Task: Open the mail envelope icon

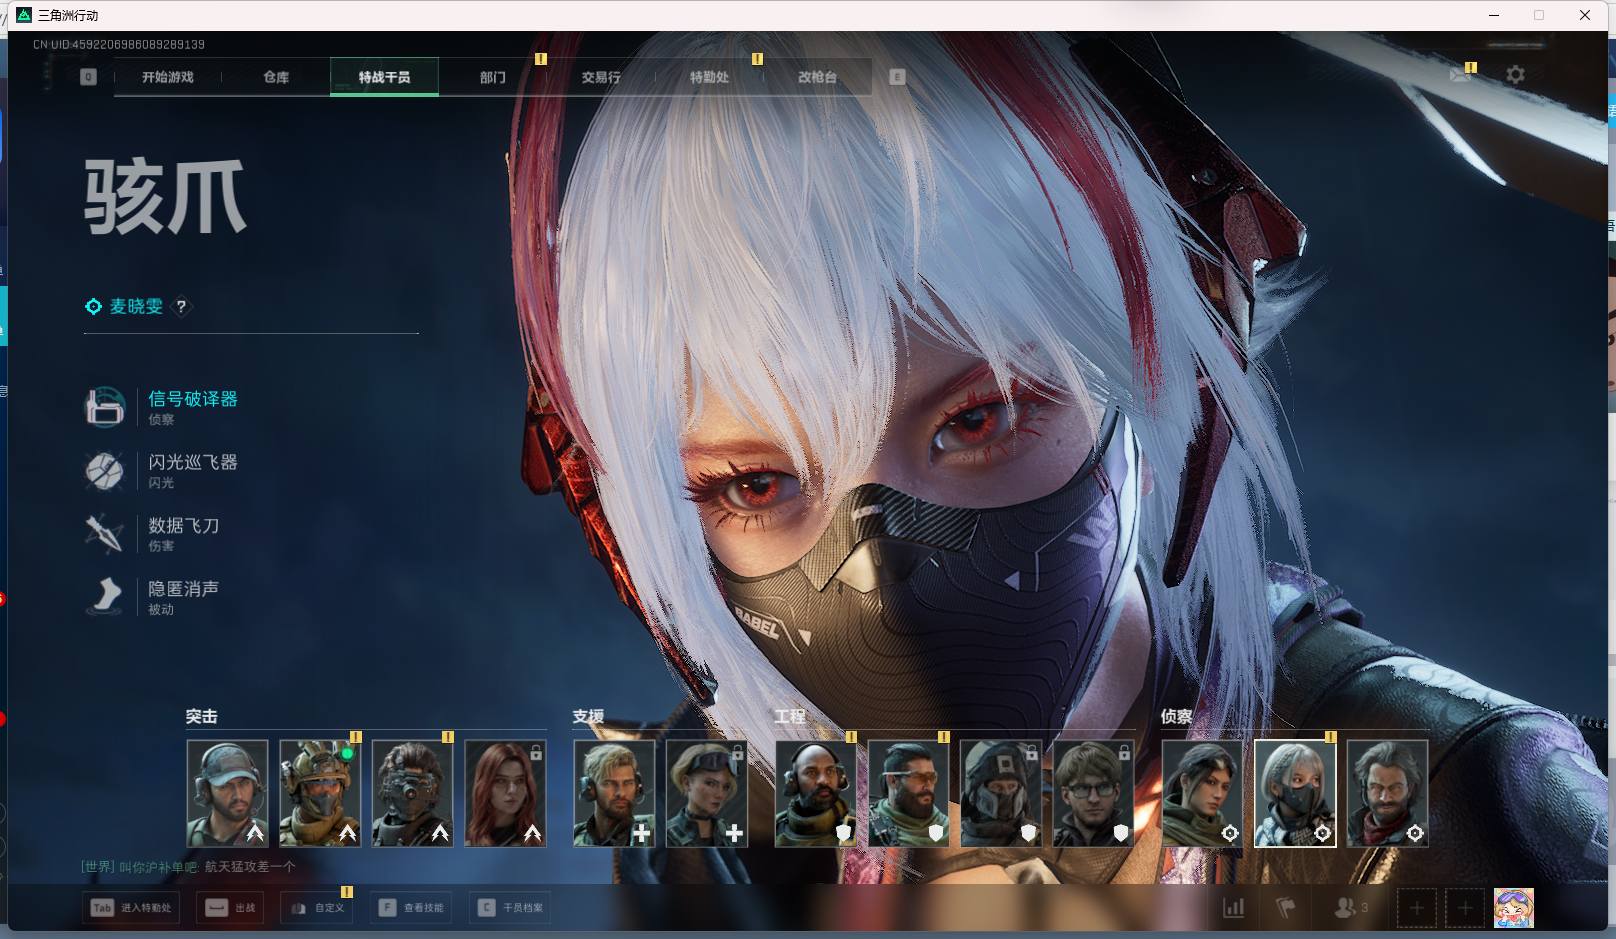Action: tap(1461, 75)
